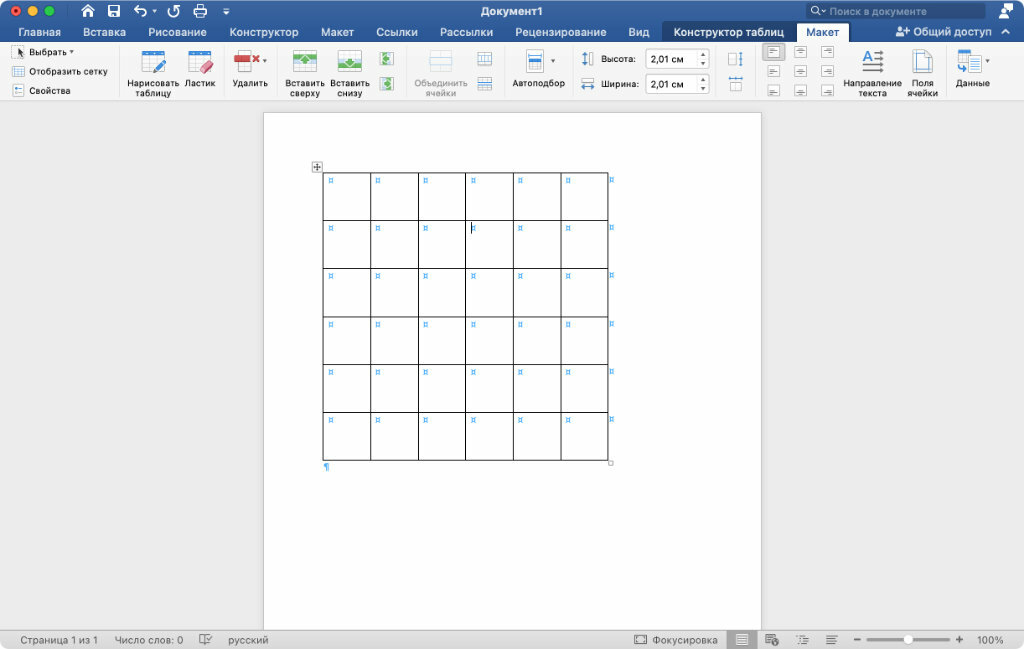The image size is (1024, 649).
Task: Click the print icon in title bar
Action: tap(200, 11)
